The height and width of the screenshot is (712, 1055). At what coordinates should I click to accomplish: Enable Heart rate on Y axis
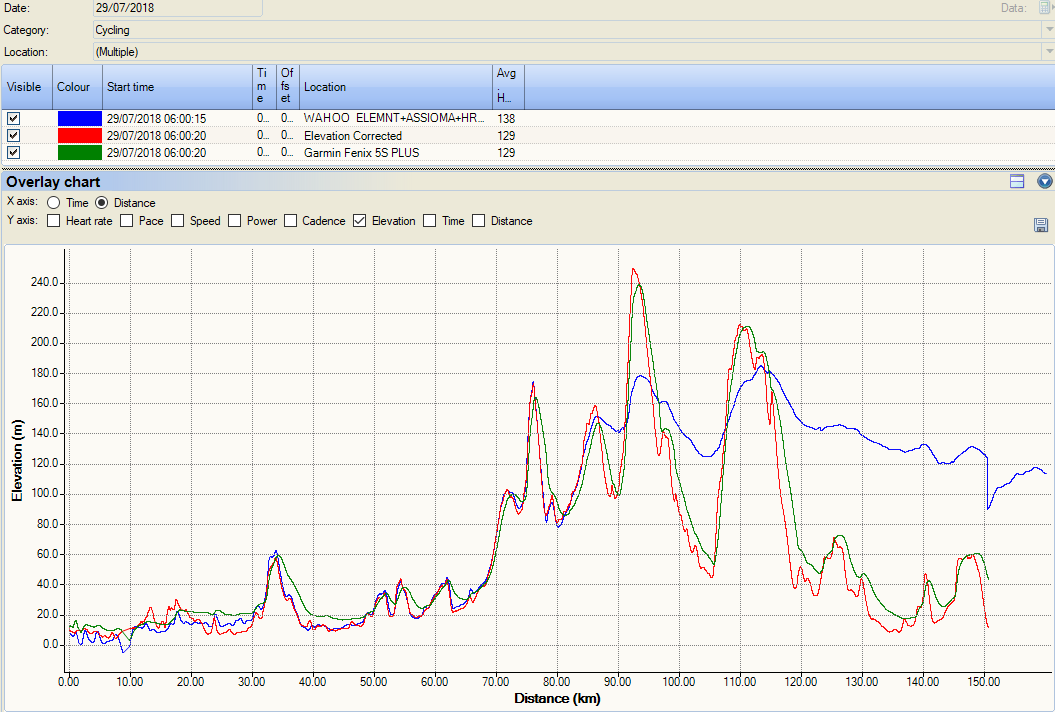[x=54, y=221]
